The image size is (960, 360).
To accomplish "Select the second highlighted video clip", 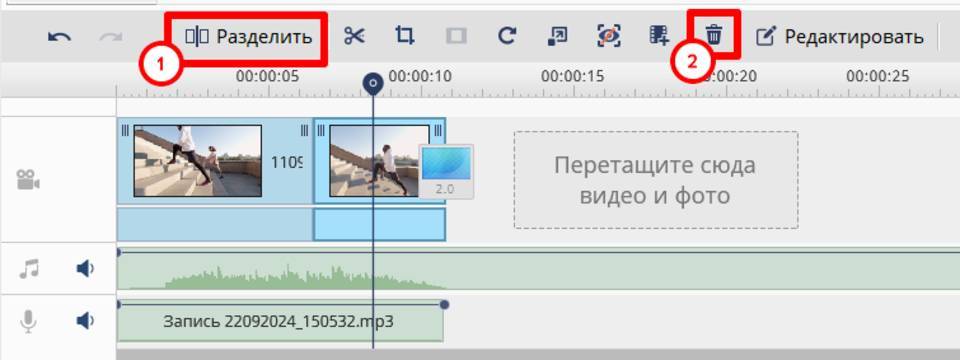I will 379,161.
